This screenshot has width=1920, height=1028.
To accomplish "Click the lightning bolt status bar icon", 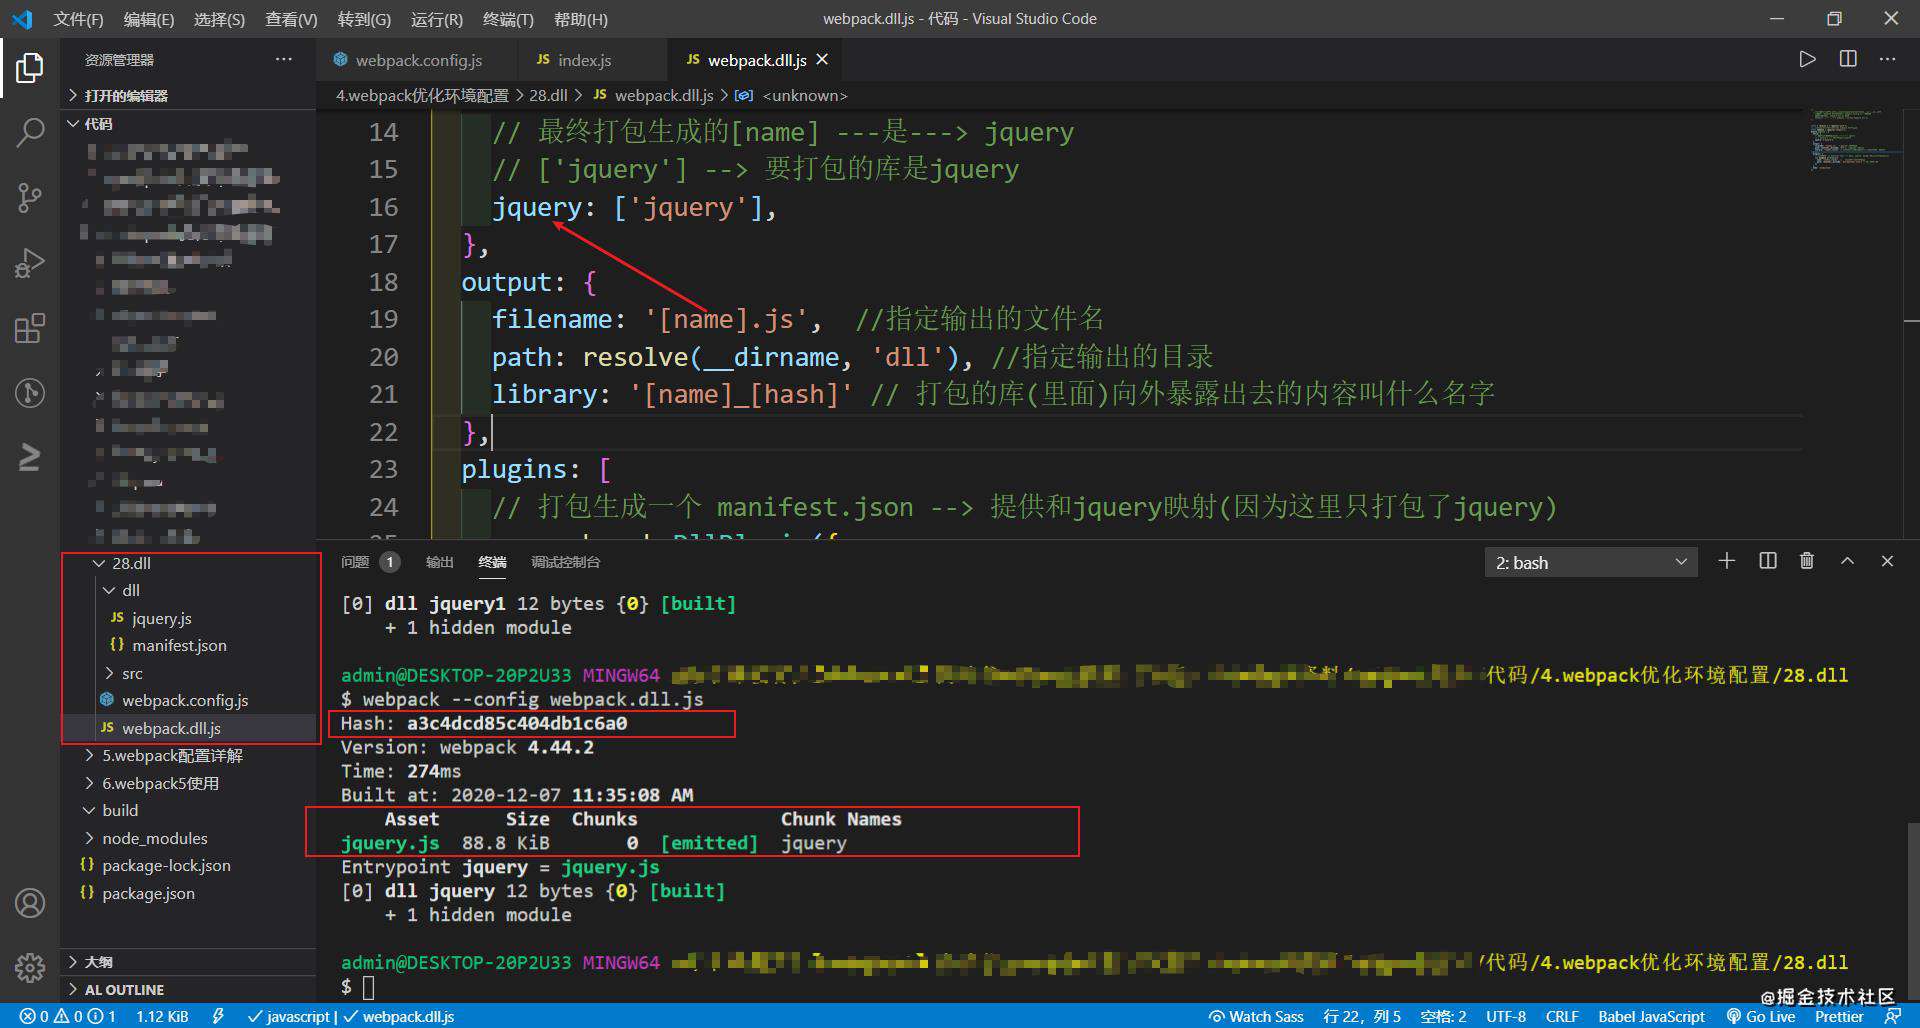I will tap(218, 1016).
